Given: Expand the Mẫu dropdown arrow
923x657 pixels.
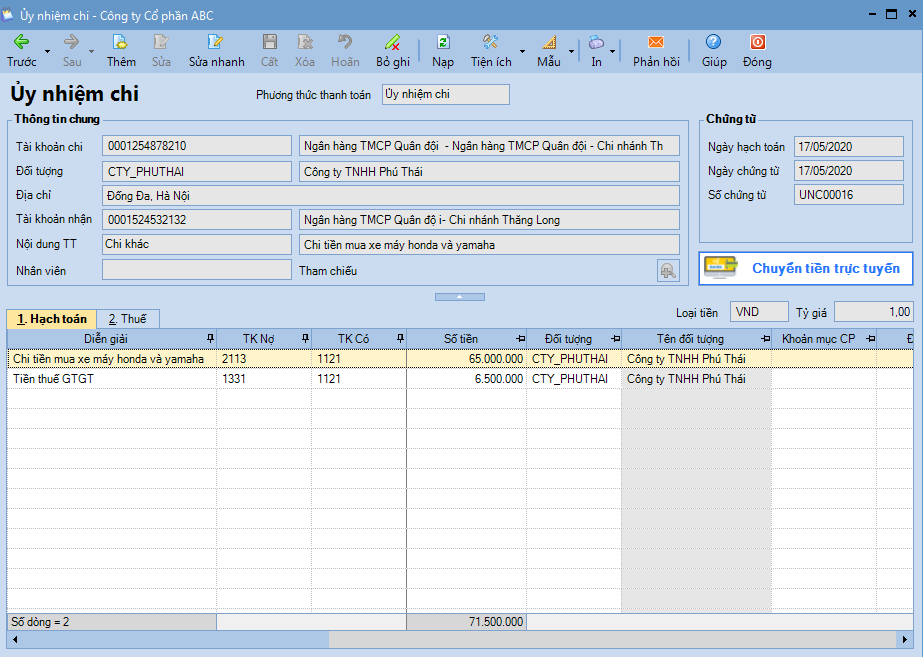Looking at the screenshot, I should [571, 51].
